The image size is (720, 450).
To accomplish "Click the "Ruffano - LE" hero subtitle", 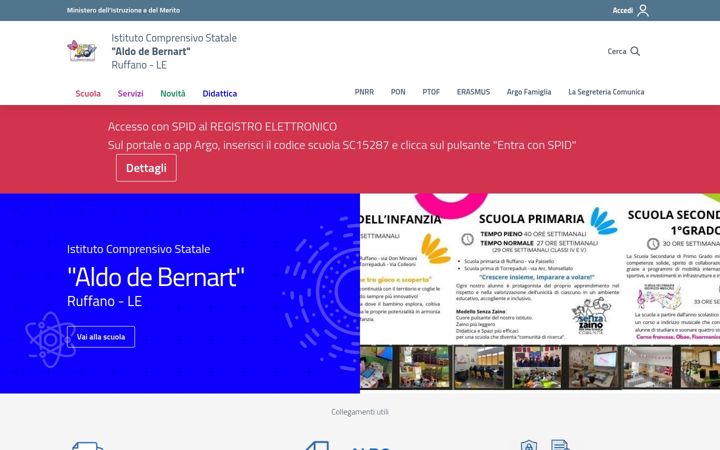I will coord(104,301).
